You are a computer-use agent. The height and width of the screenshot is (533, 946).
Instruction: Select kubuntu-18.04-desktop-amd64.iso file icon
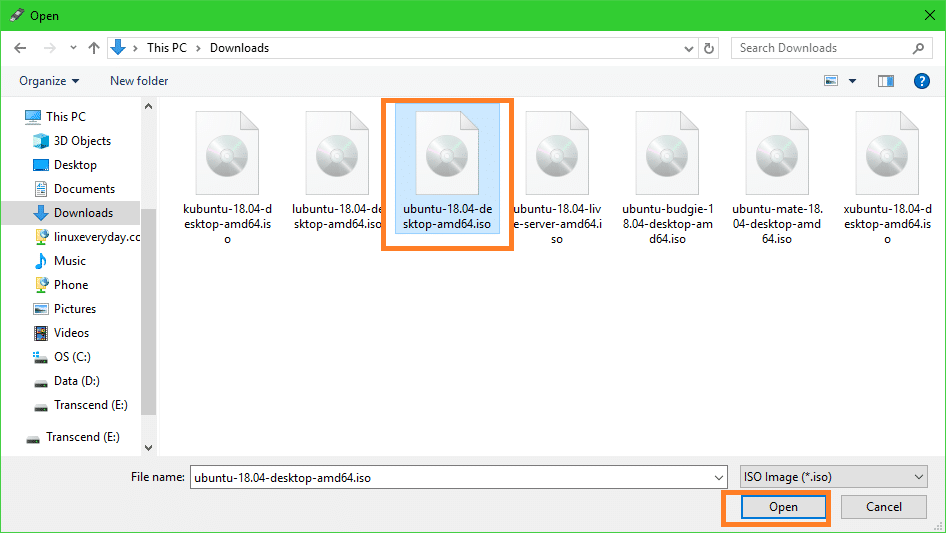[x=227, y=155]
